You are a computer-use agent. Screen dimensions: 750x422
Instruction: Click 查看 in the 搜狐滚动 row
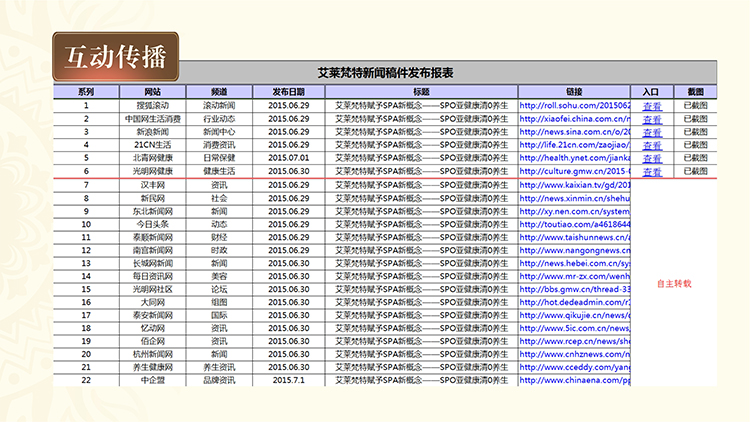[x=652, y=106]
